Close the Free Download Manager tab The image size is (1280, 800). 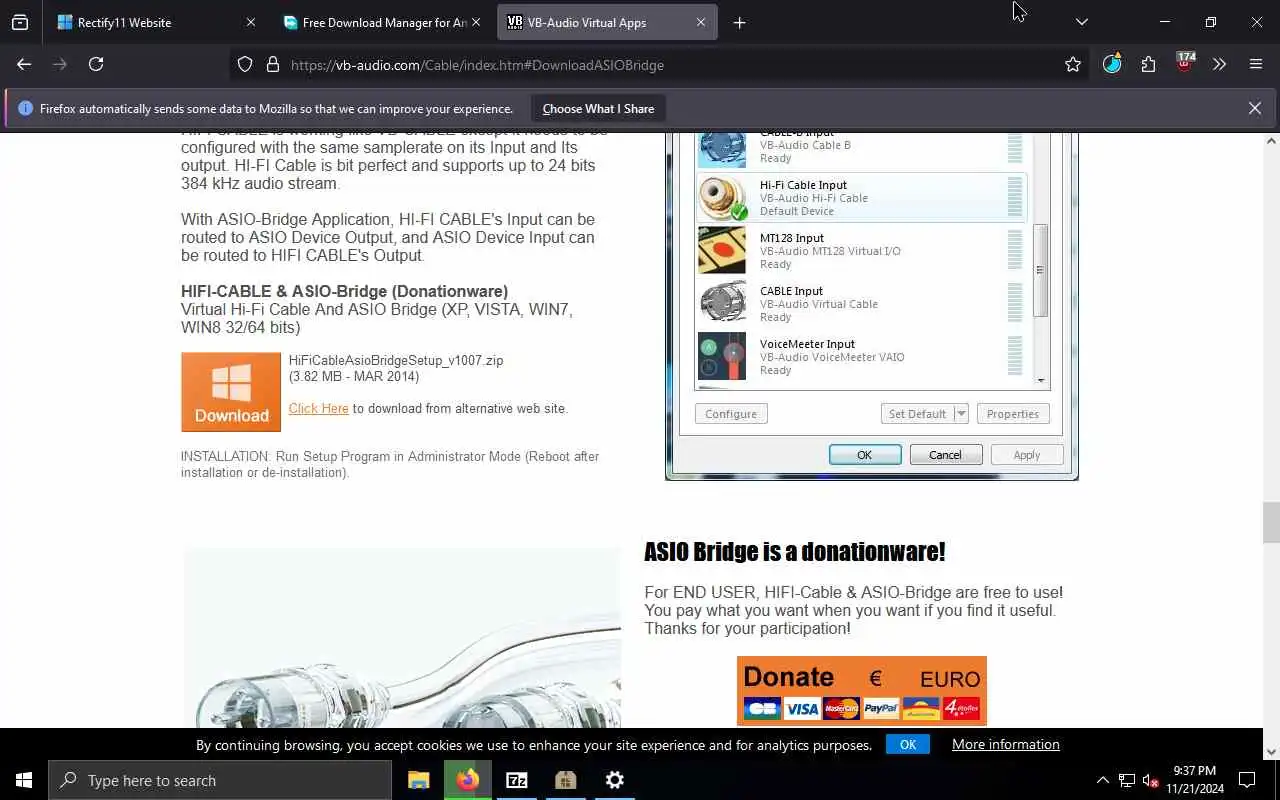coord(476,22)
